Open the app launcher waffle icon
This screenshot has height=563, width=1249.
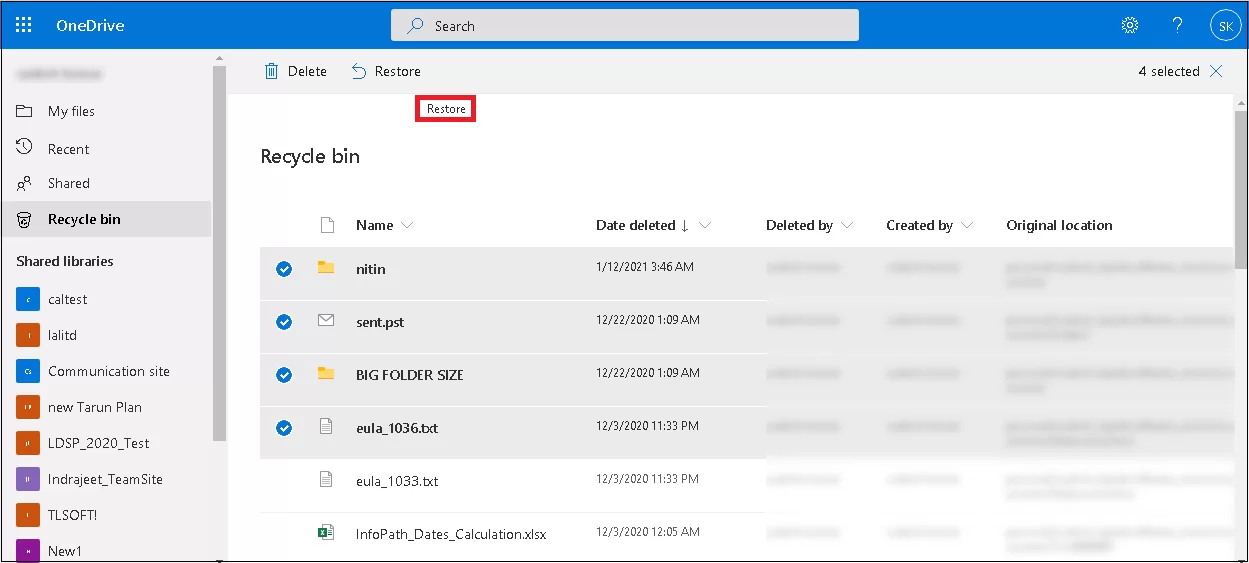tap(24, 25)
